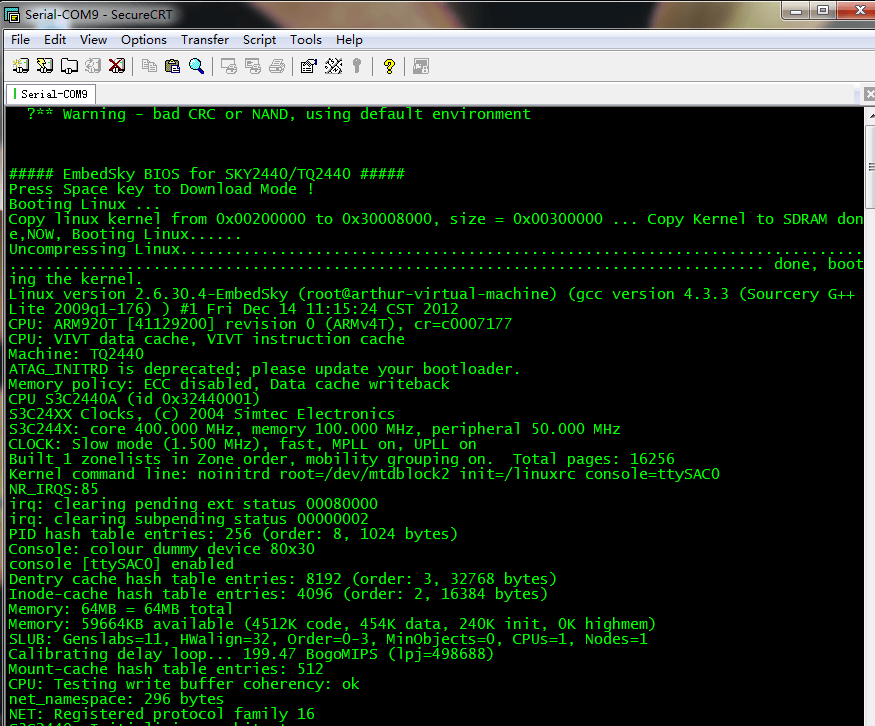Open Quick Connect from the toolbar
Viewport: 875px width, 726px height.
click(x=44, y=66)
